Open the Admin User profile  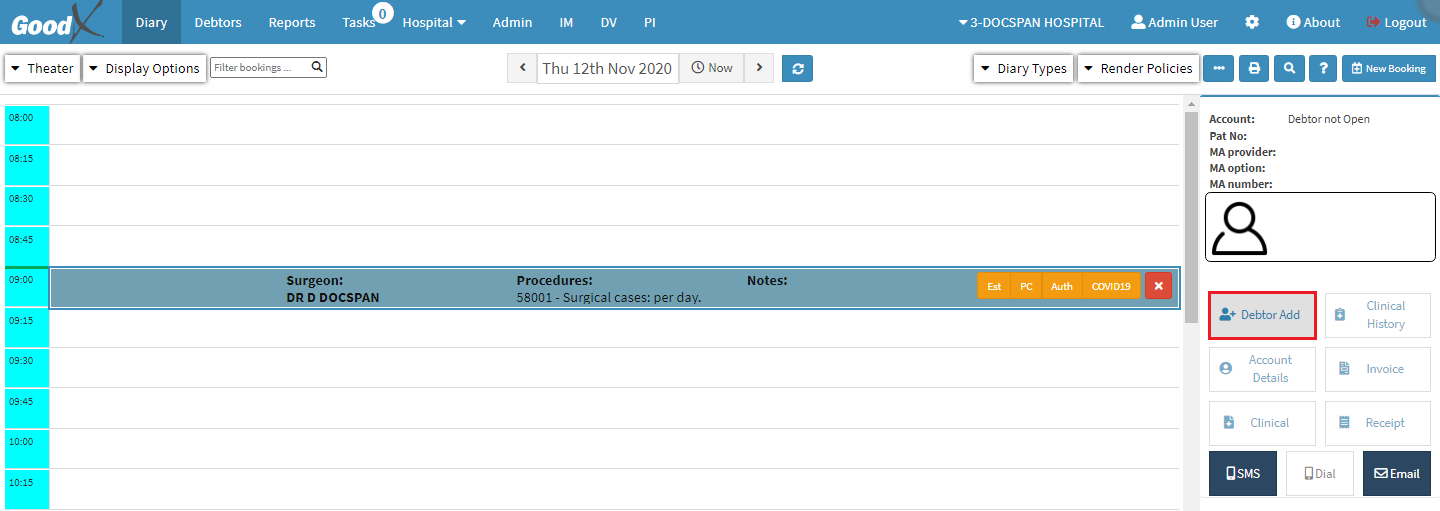pyautogui.click(x=1174, y=22)
